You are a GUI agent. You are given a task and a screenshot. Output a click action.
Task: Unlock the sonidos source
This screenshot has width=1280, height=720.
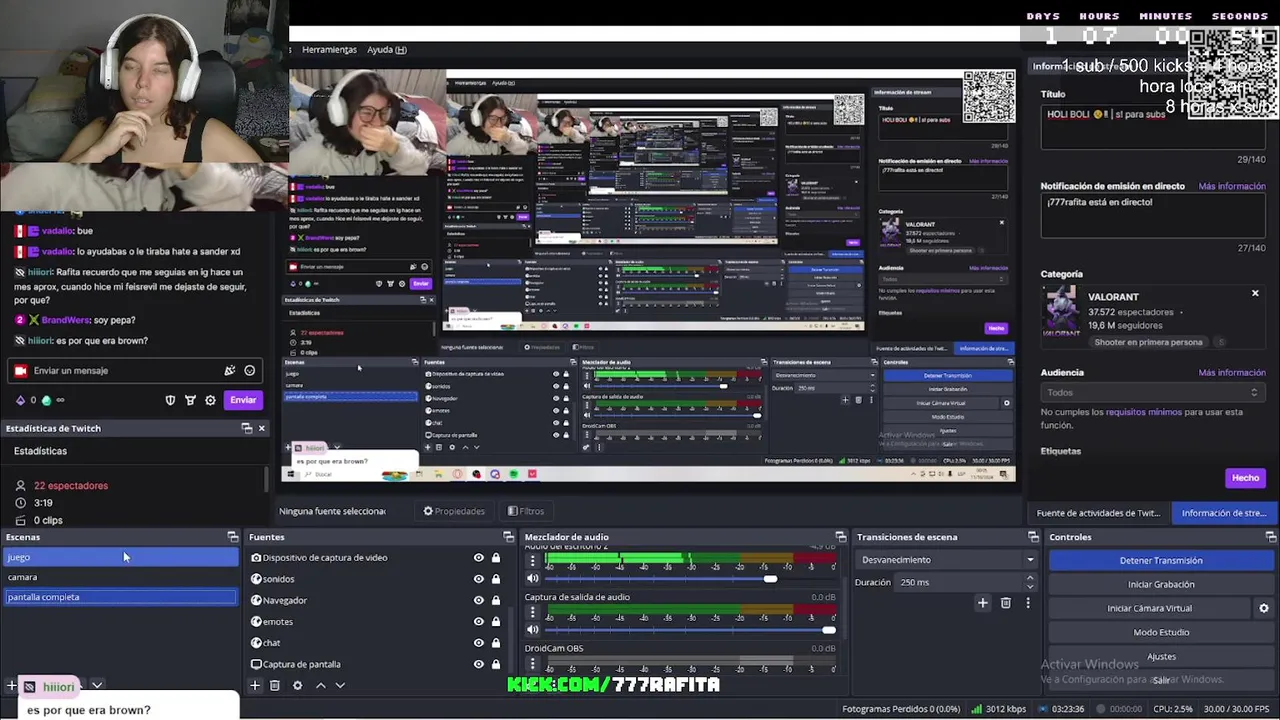pyautogui.click(x=496, y=579)
